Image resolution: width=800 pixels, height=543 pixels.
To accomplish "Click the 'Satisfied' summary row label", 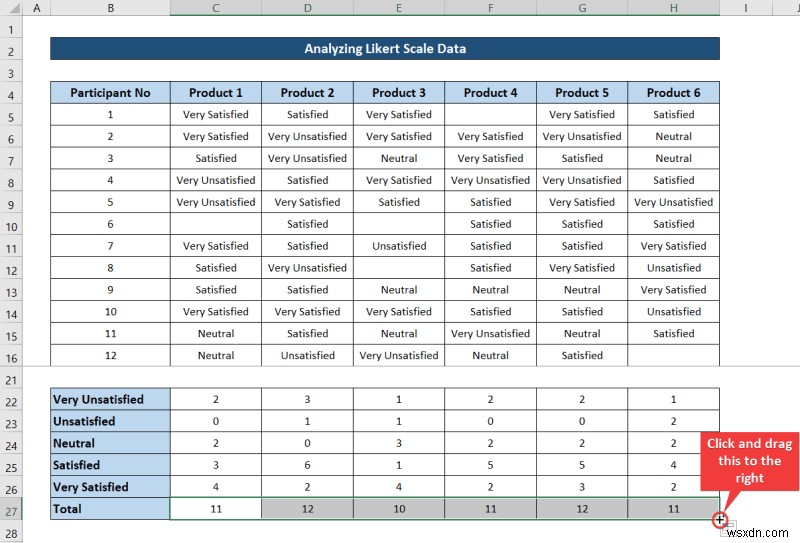I will click(110, 465).
